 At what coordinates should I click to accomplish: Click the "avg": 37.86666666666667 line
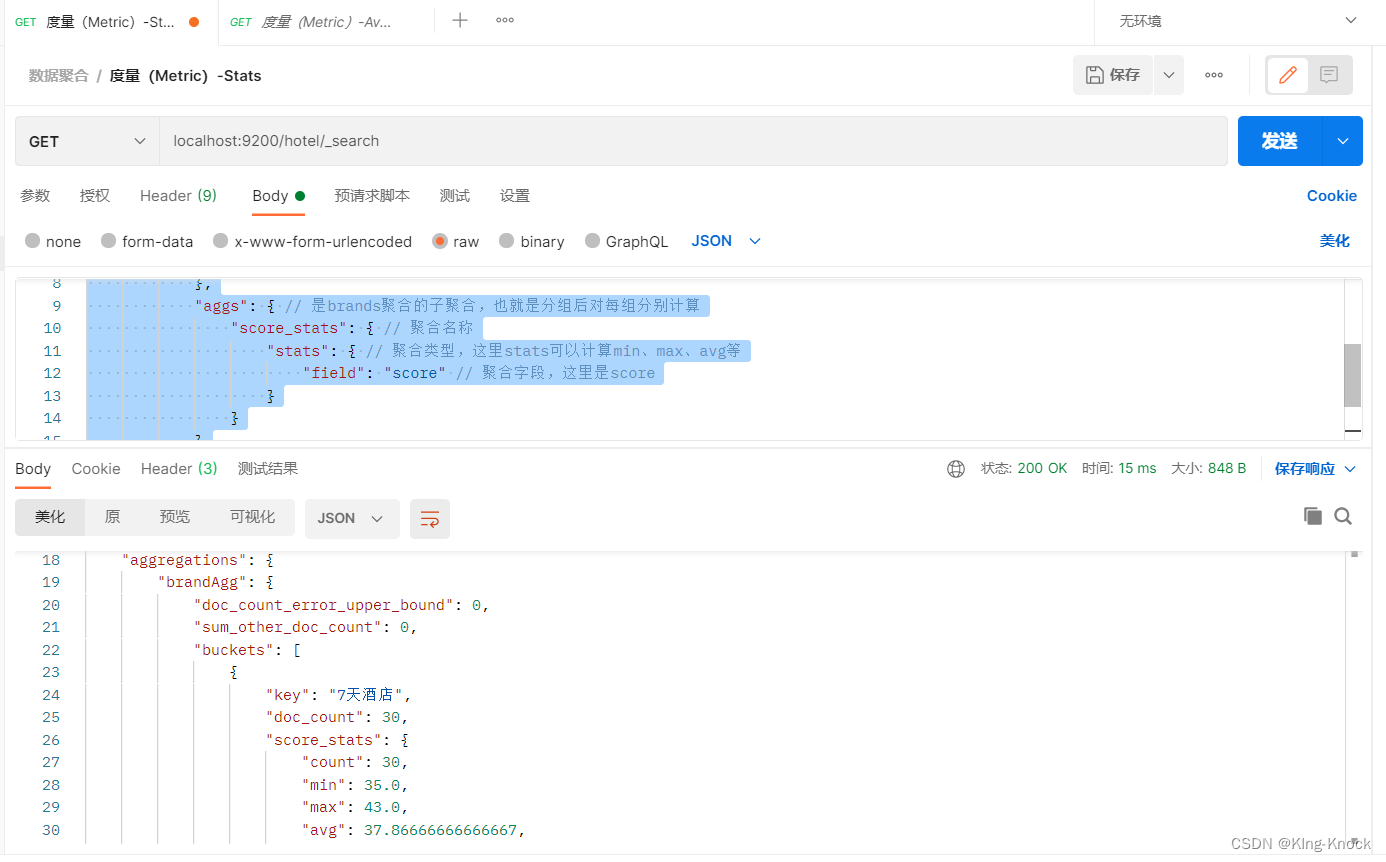(x=414, y=830)
